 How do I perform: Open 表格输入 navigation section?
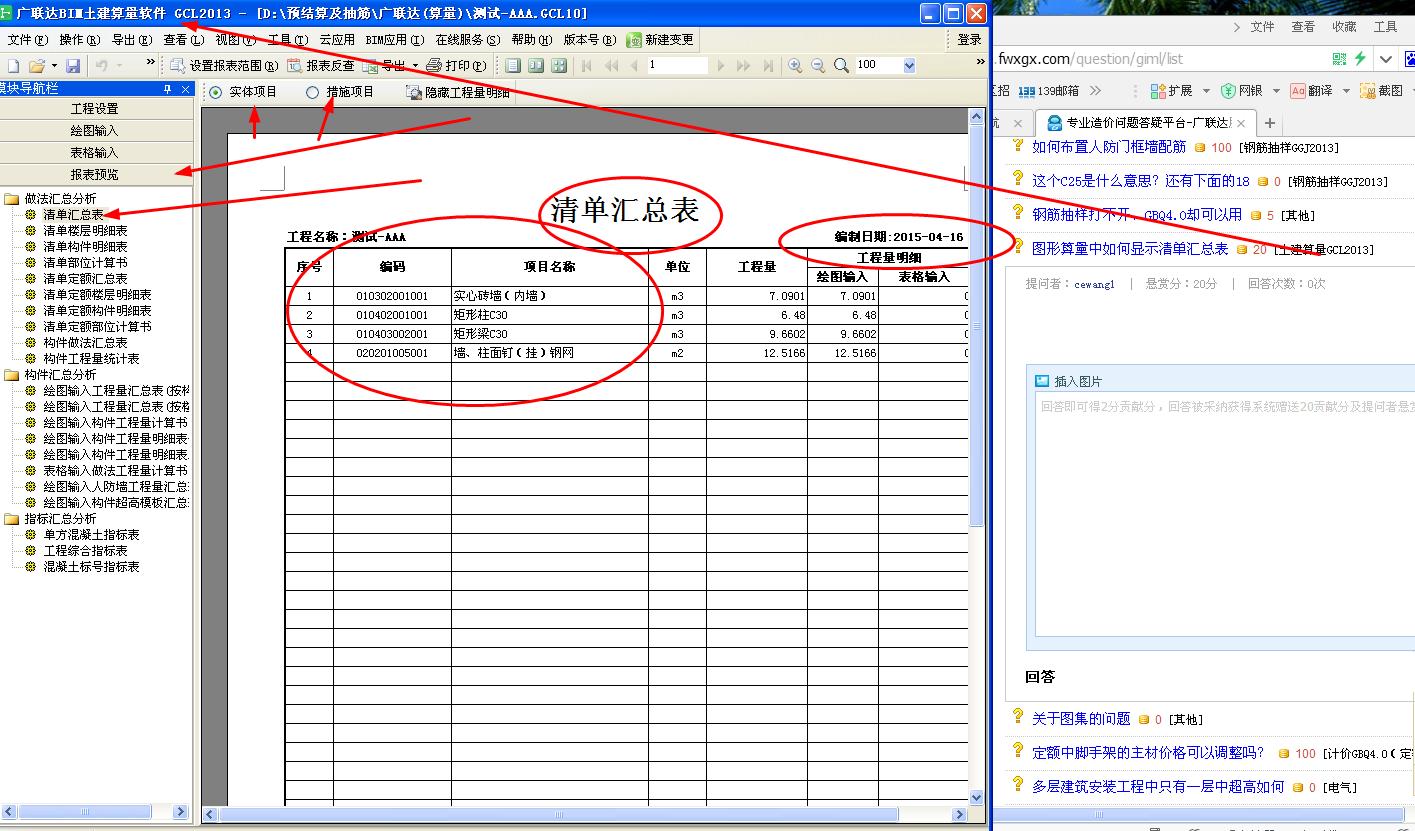click(x=95, y=152)
